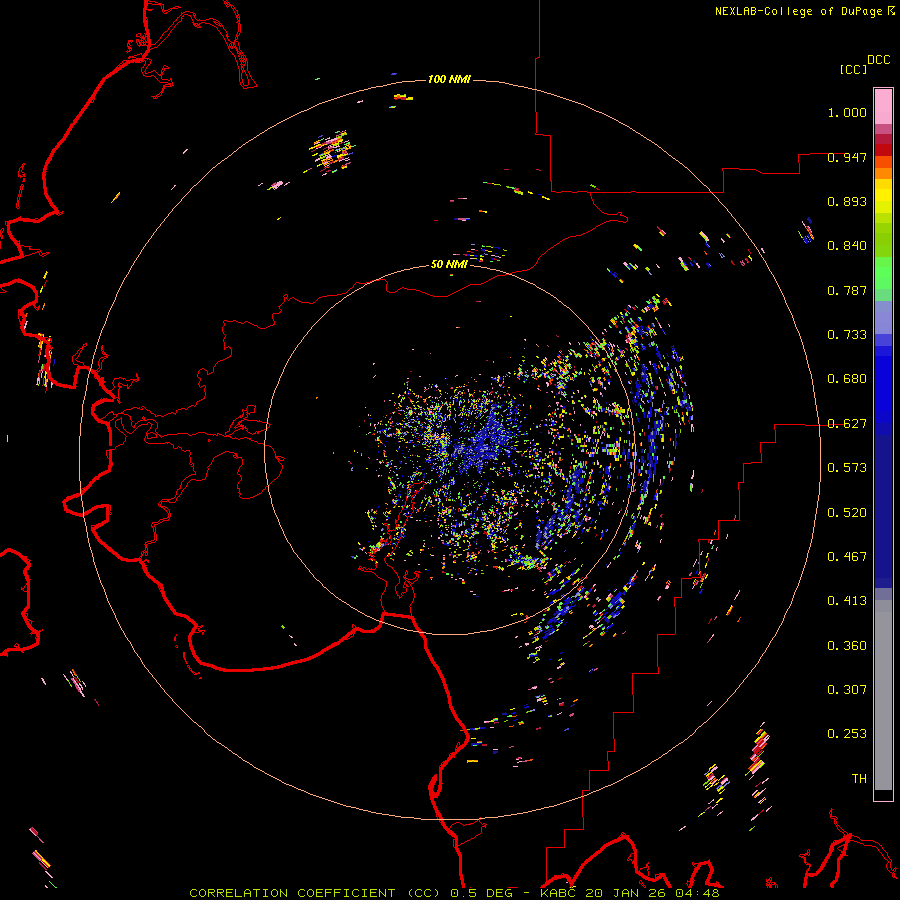The height and width of the screenshot is (900, 900).
Task: Click the DCC label above the color scale
Action: pyautogui.click(x=879, y=60)
